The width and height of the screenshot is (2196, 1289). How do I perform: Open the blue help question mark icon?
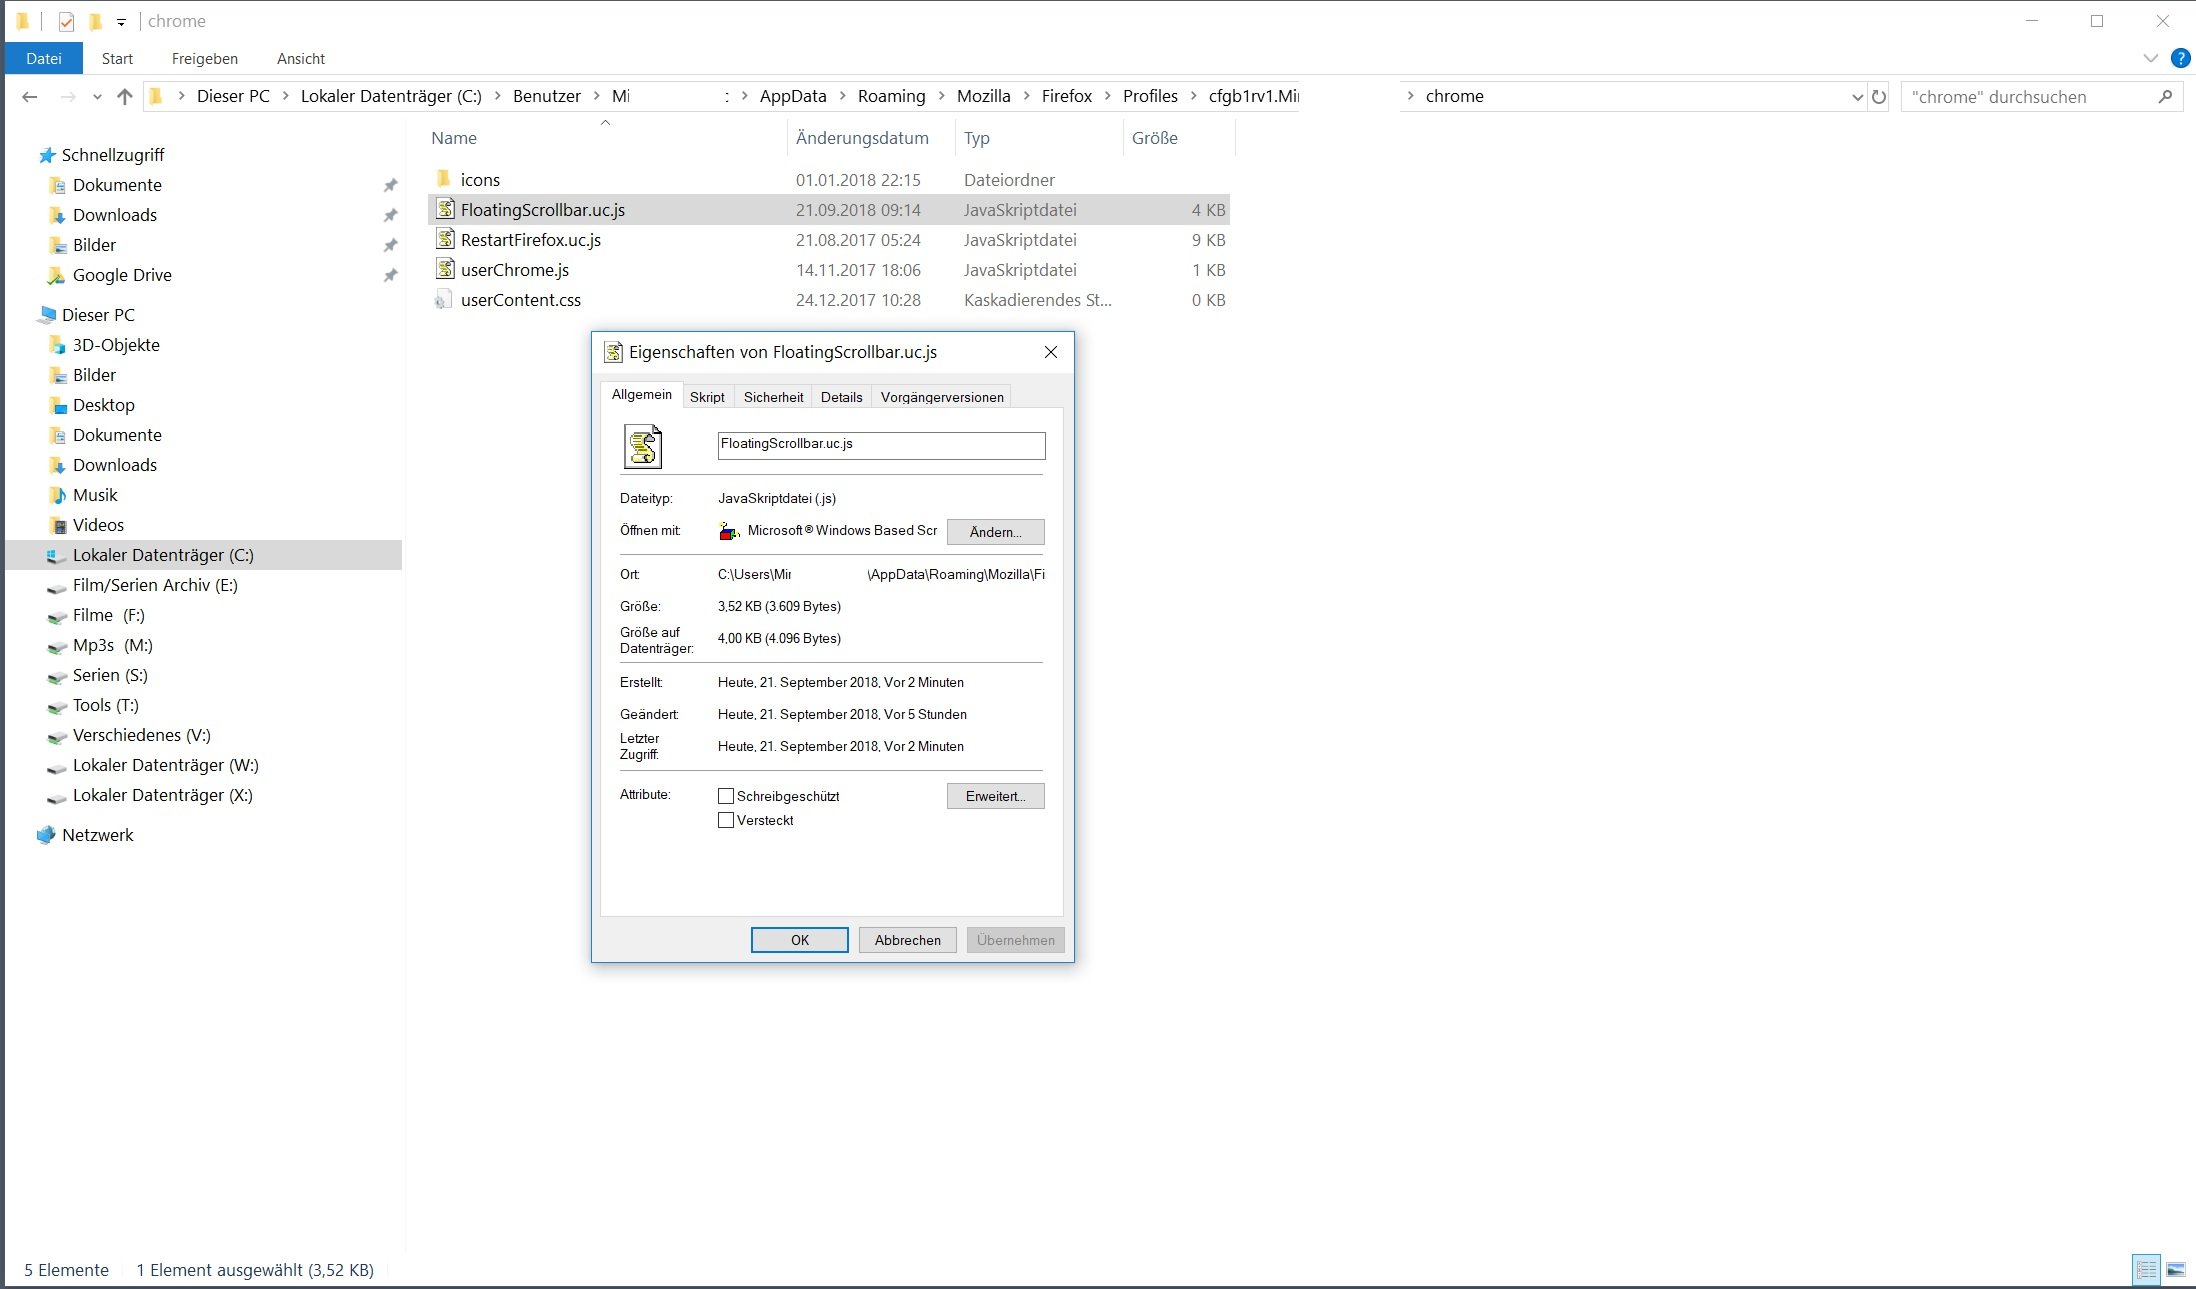click(x=2181, y=58)
